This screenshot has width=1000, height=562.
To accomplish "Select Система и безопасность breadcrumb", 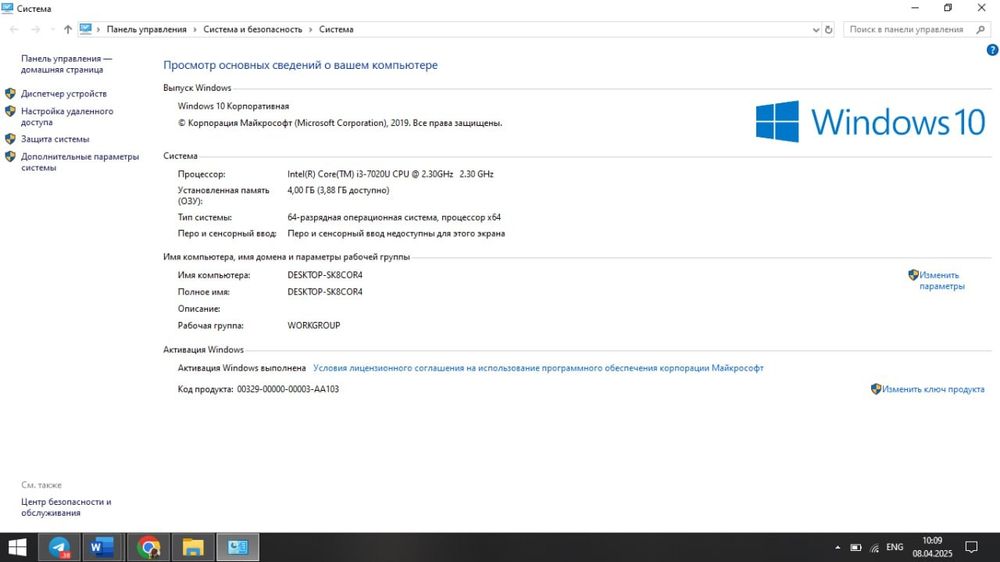I will tap(253, 29).
